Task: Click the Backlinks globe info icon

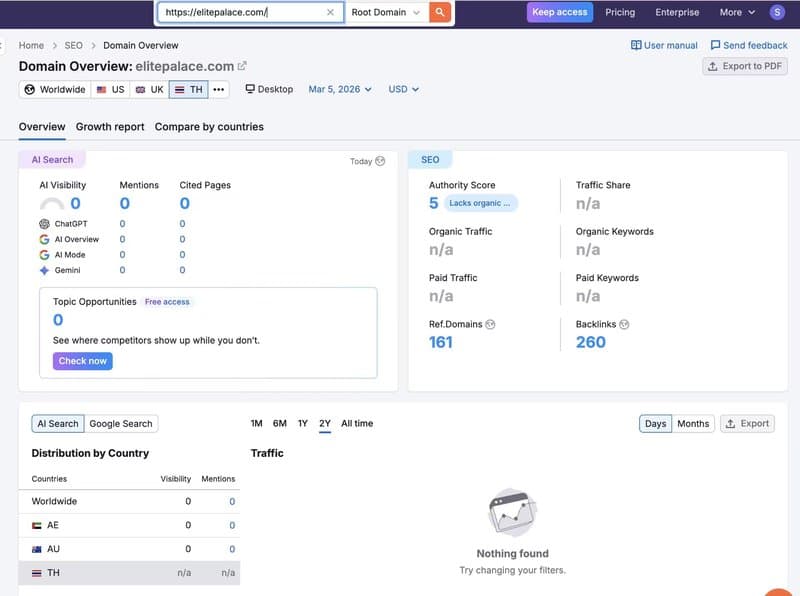Action: click(x=624, y=325)
